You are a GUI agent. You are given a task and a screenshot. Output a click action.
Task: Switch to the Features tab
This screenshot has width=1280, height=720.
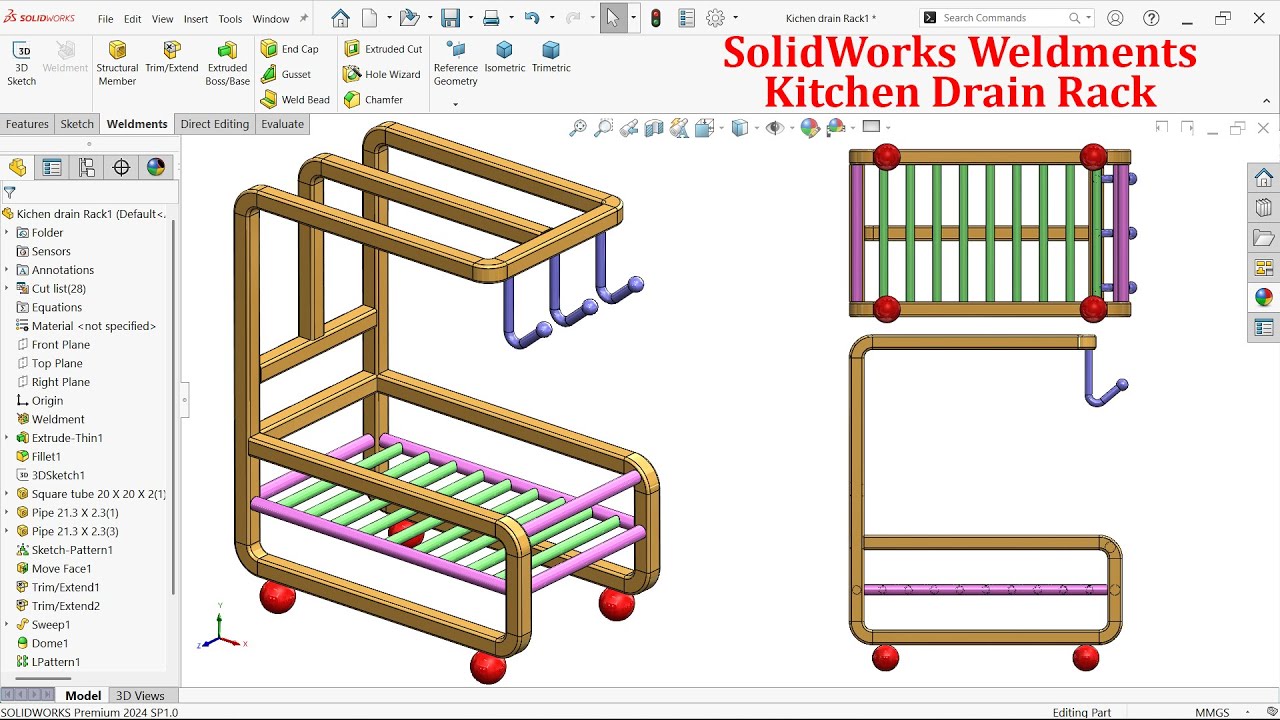(27, 124)
